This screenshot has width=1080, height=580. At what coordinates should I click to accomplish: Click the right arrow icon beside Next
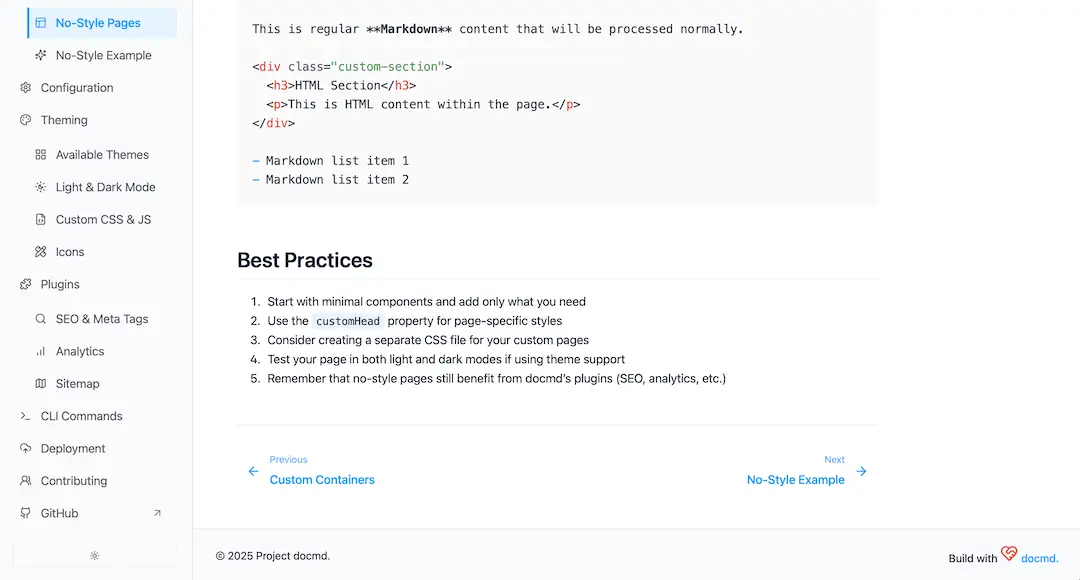(x=861, y=471)
